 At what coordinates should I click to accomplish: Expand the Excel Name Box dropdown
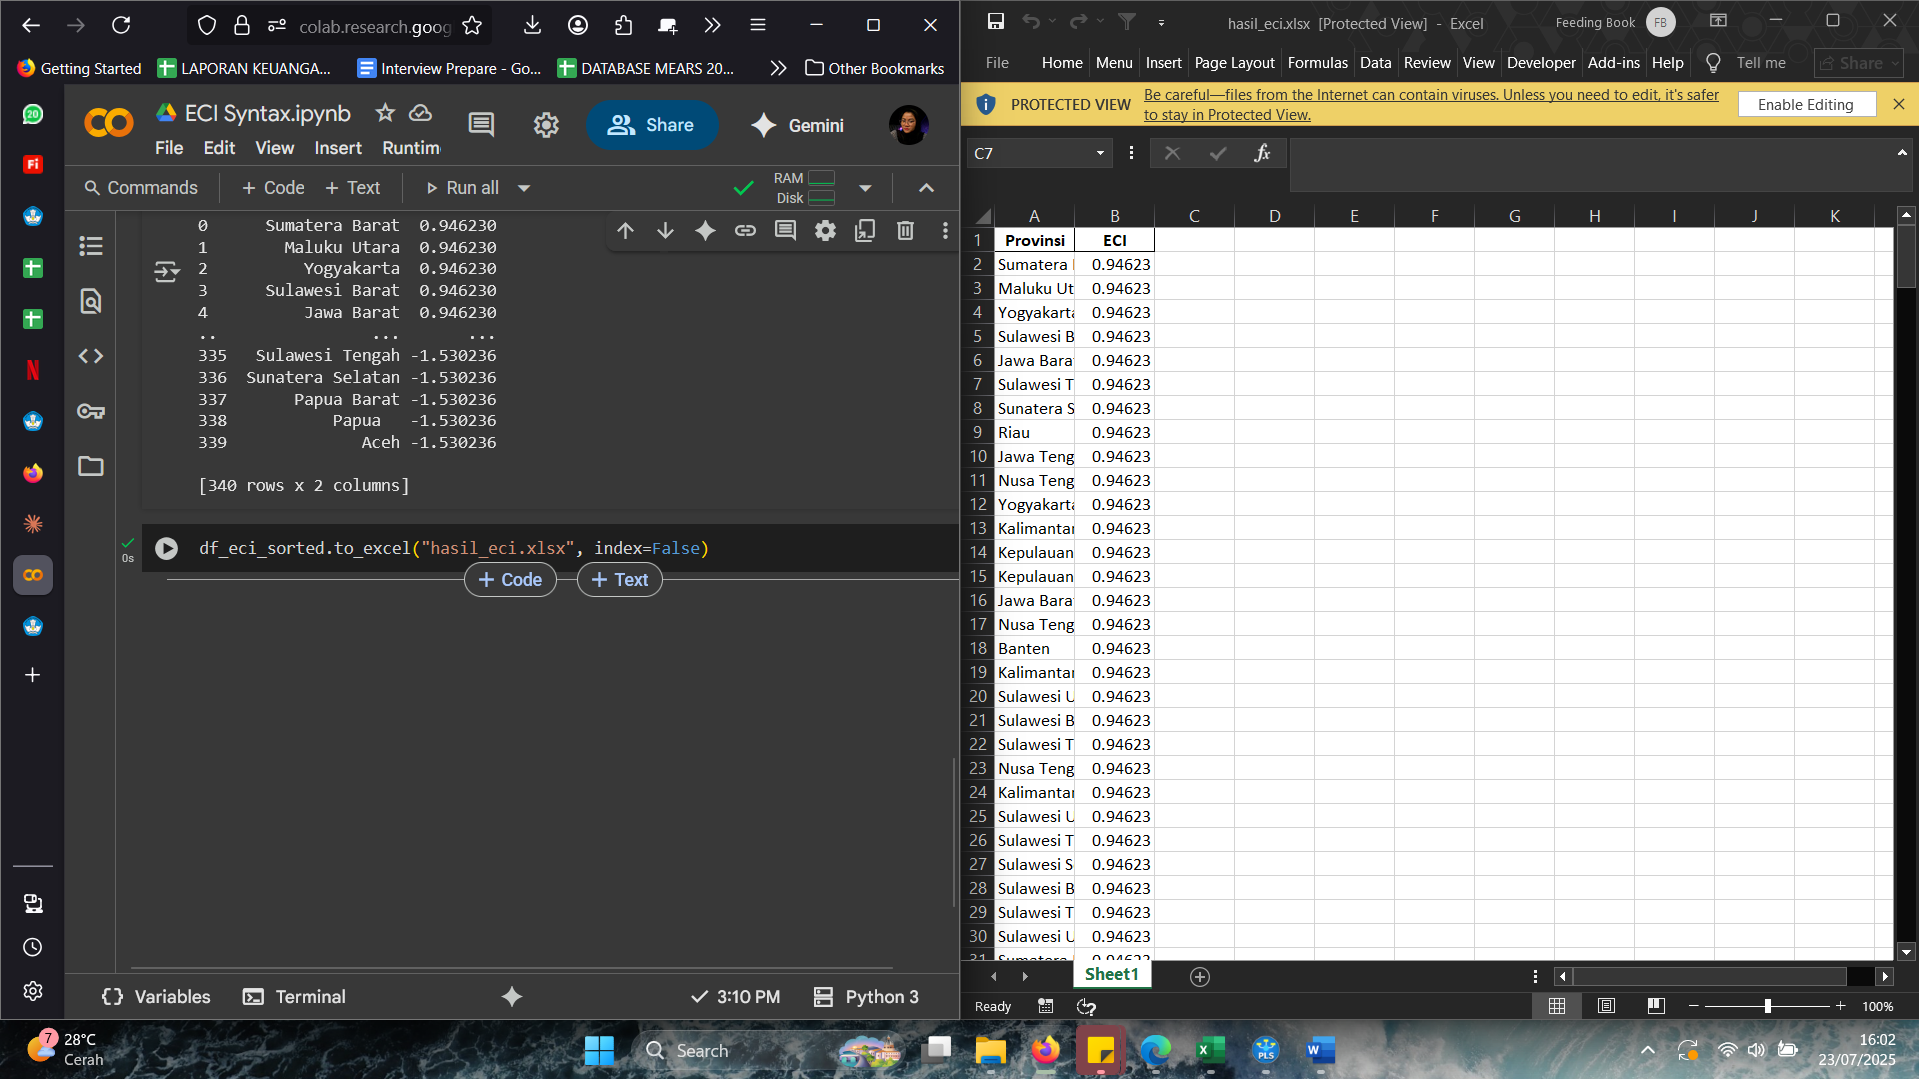click(1100, 153)
